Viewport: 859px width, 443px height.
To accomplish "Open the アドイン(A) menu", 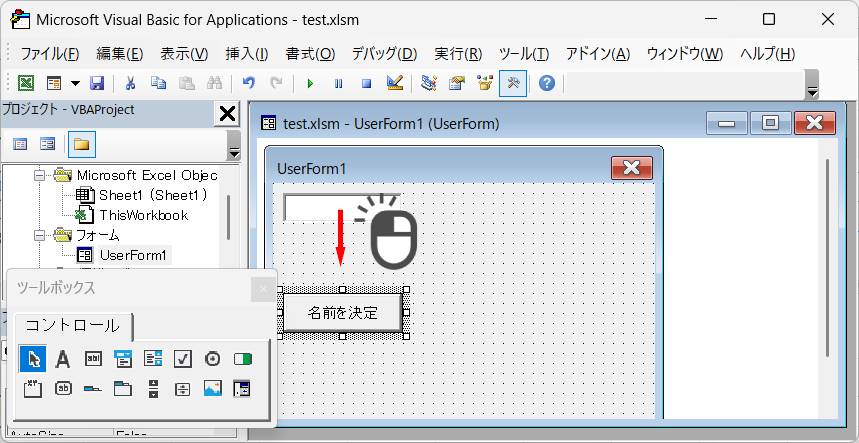I will click(x=598, y=54).
